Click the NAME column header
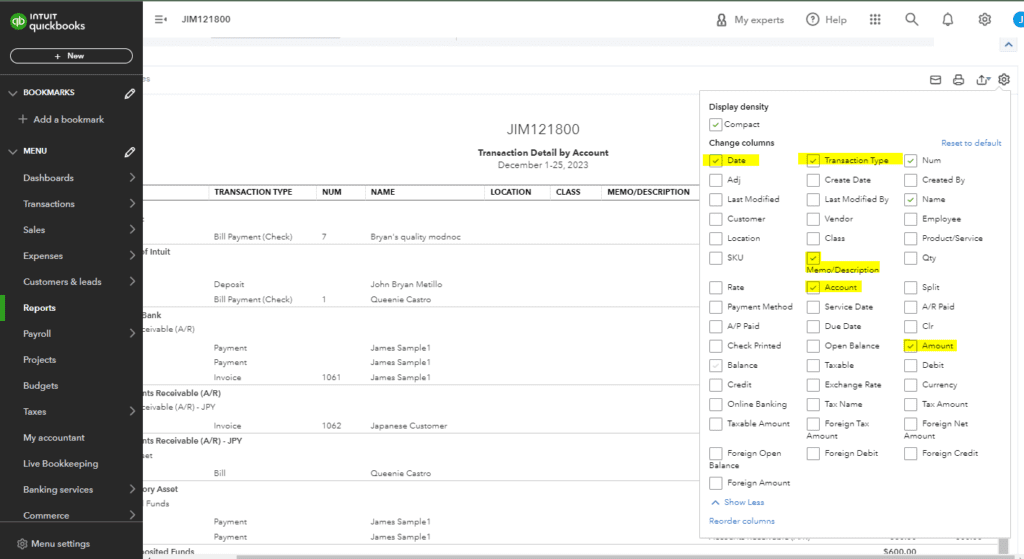Viewport: 1024px width, 559px height. tap(383, 192)
